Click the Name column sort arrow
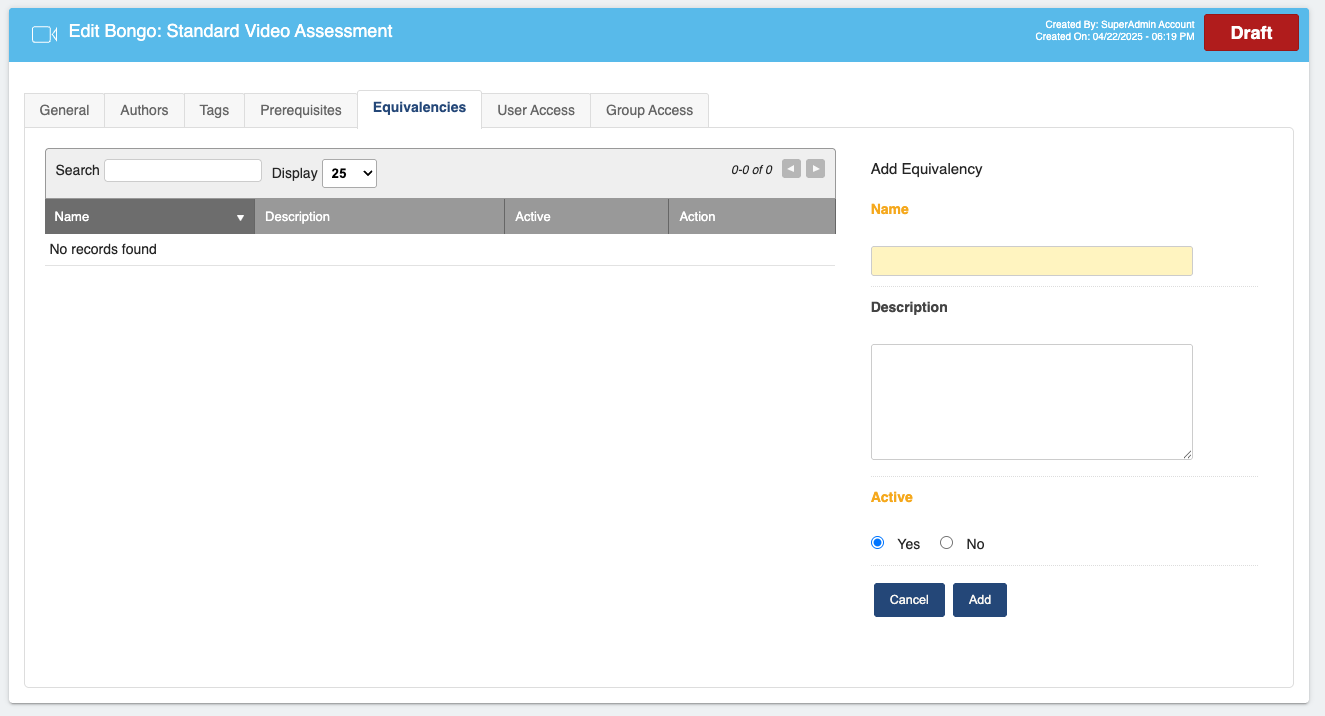The width and height of the screenshot is (1325, 716). (240, 217)
